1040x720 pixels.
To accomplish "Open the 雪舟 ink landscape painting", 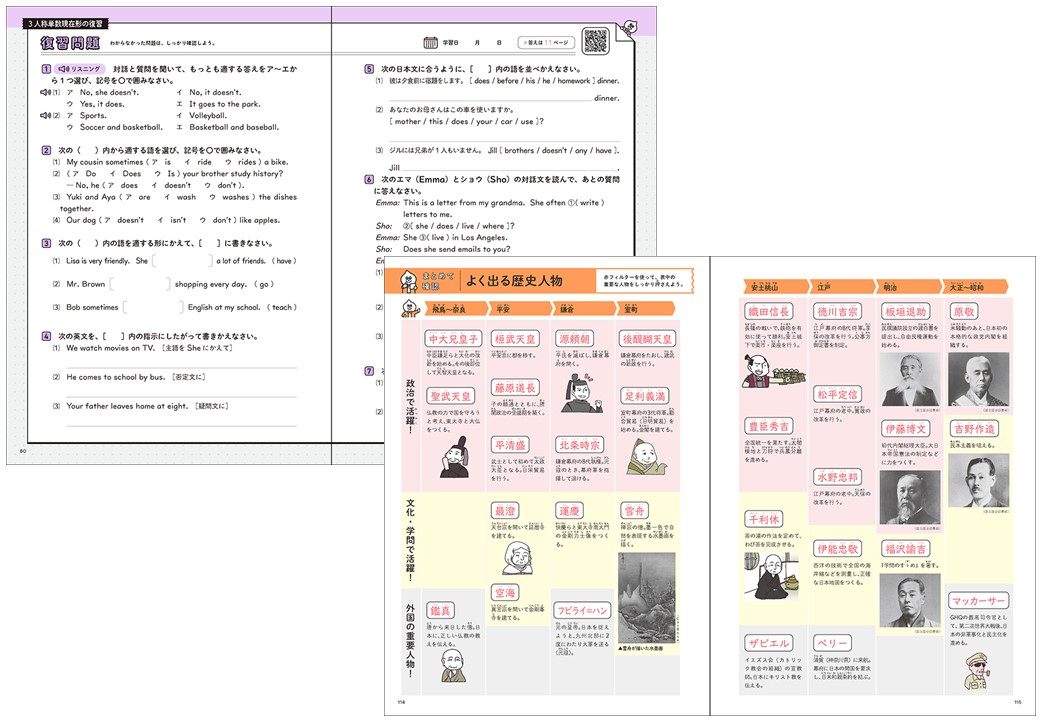I will [x=646, y=598].
